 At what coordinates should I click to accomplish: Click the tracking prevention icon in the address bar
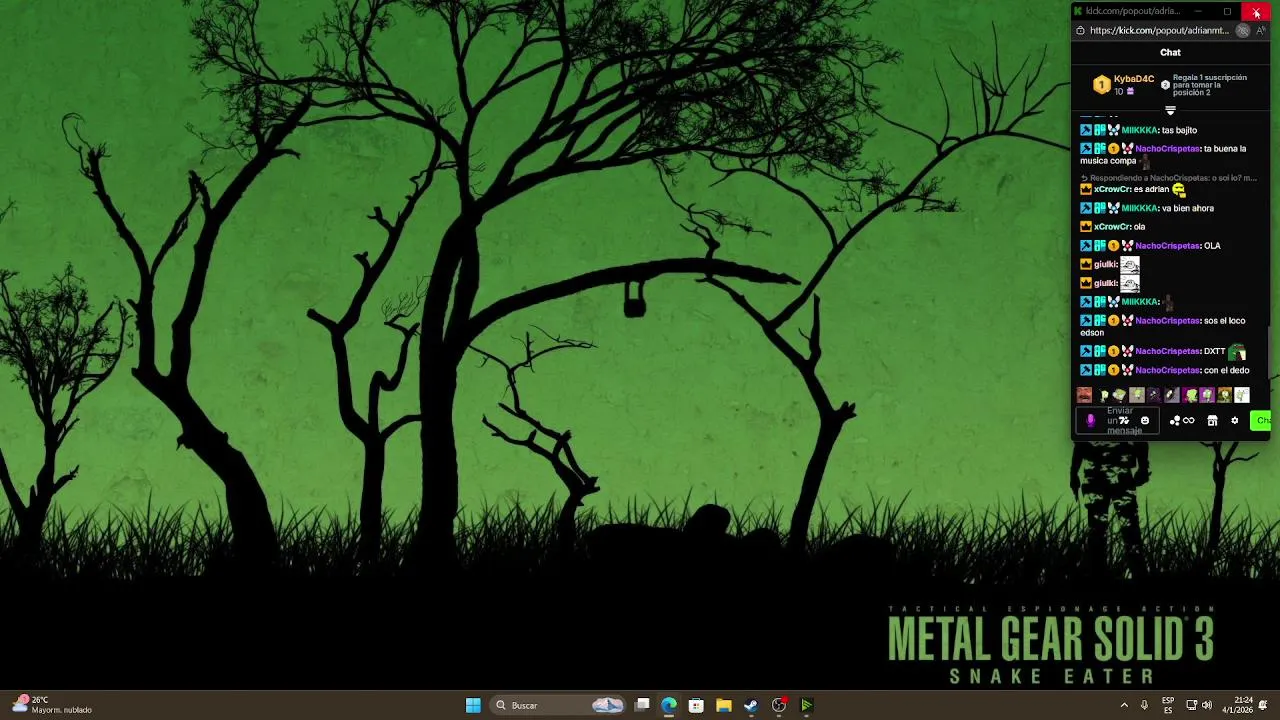[x=1243, y=31]
